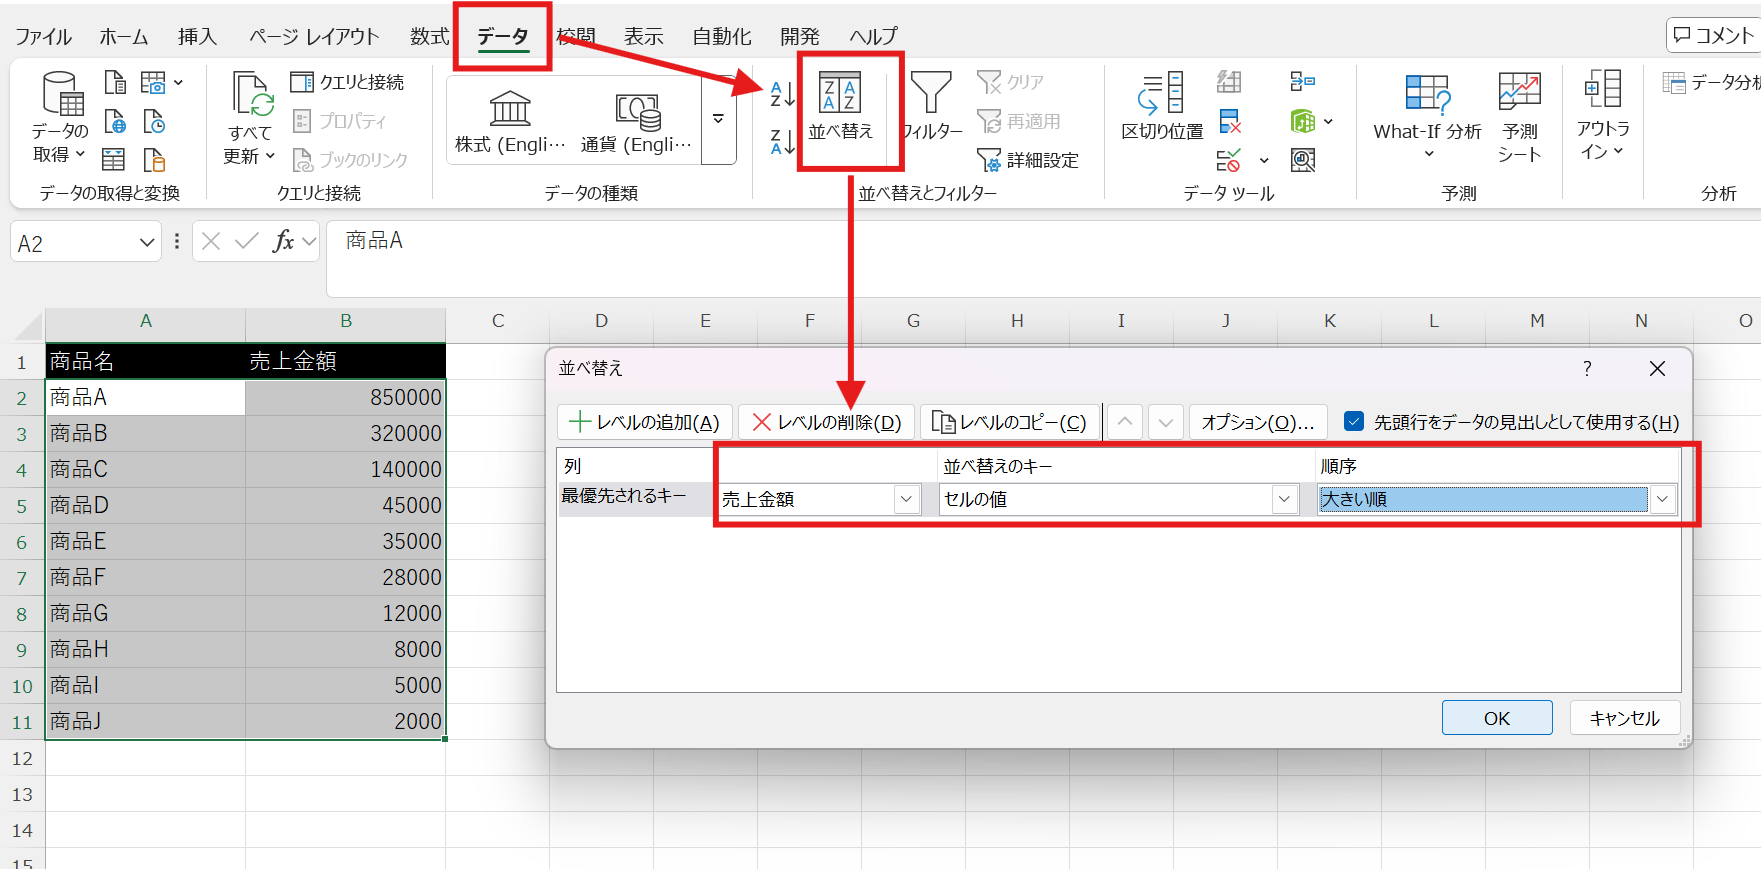Switch to 自動化 tab

[722, 37]
